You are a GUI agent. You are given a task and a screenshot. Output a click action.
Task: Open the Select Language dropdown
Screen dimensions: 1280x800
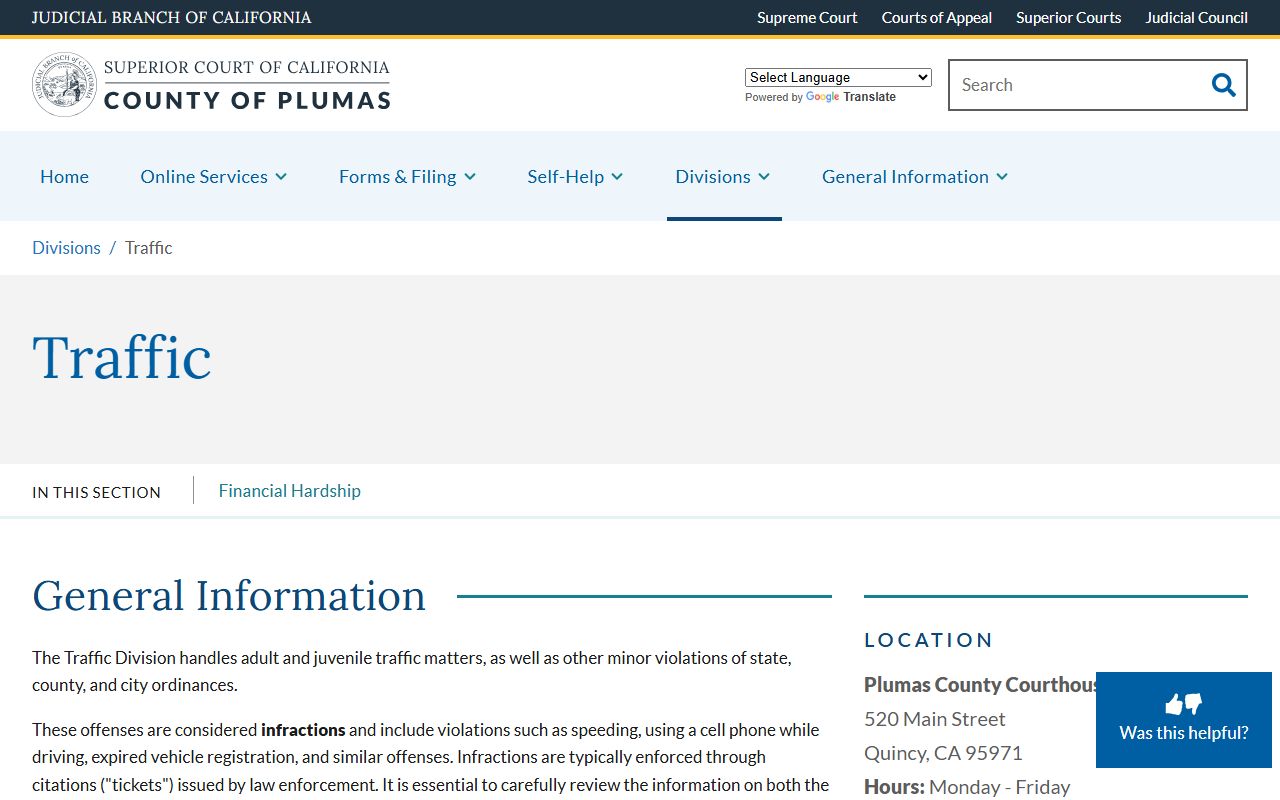(x=838, y=77)
